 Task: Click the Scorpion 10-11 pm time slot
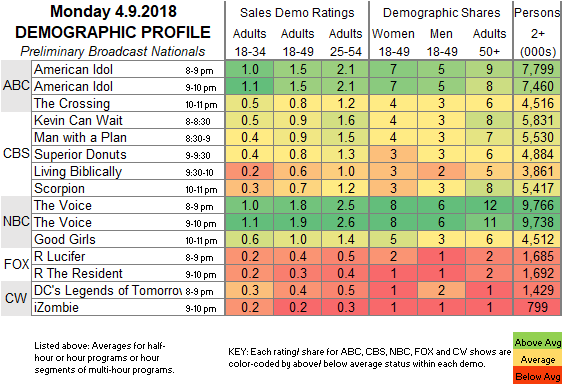[x=201, y=190]
